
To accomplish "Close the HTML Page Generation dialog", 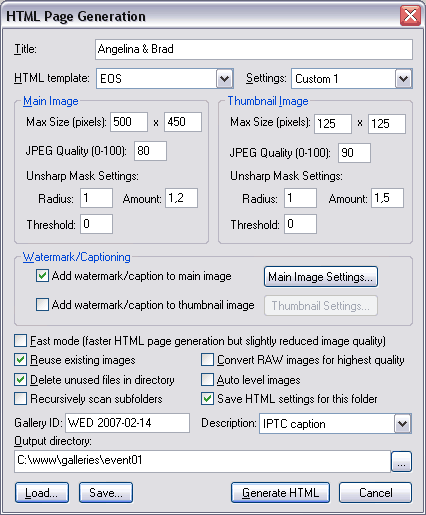I will click(x=410, y=16).
